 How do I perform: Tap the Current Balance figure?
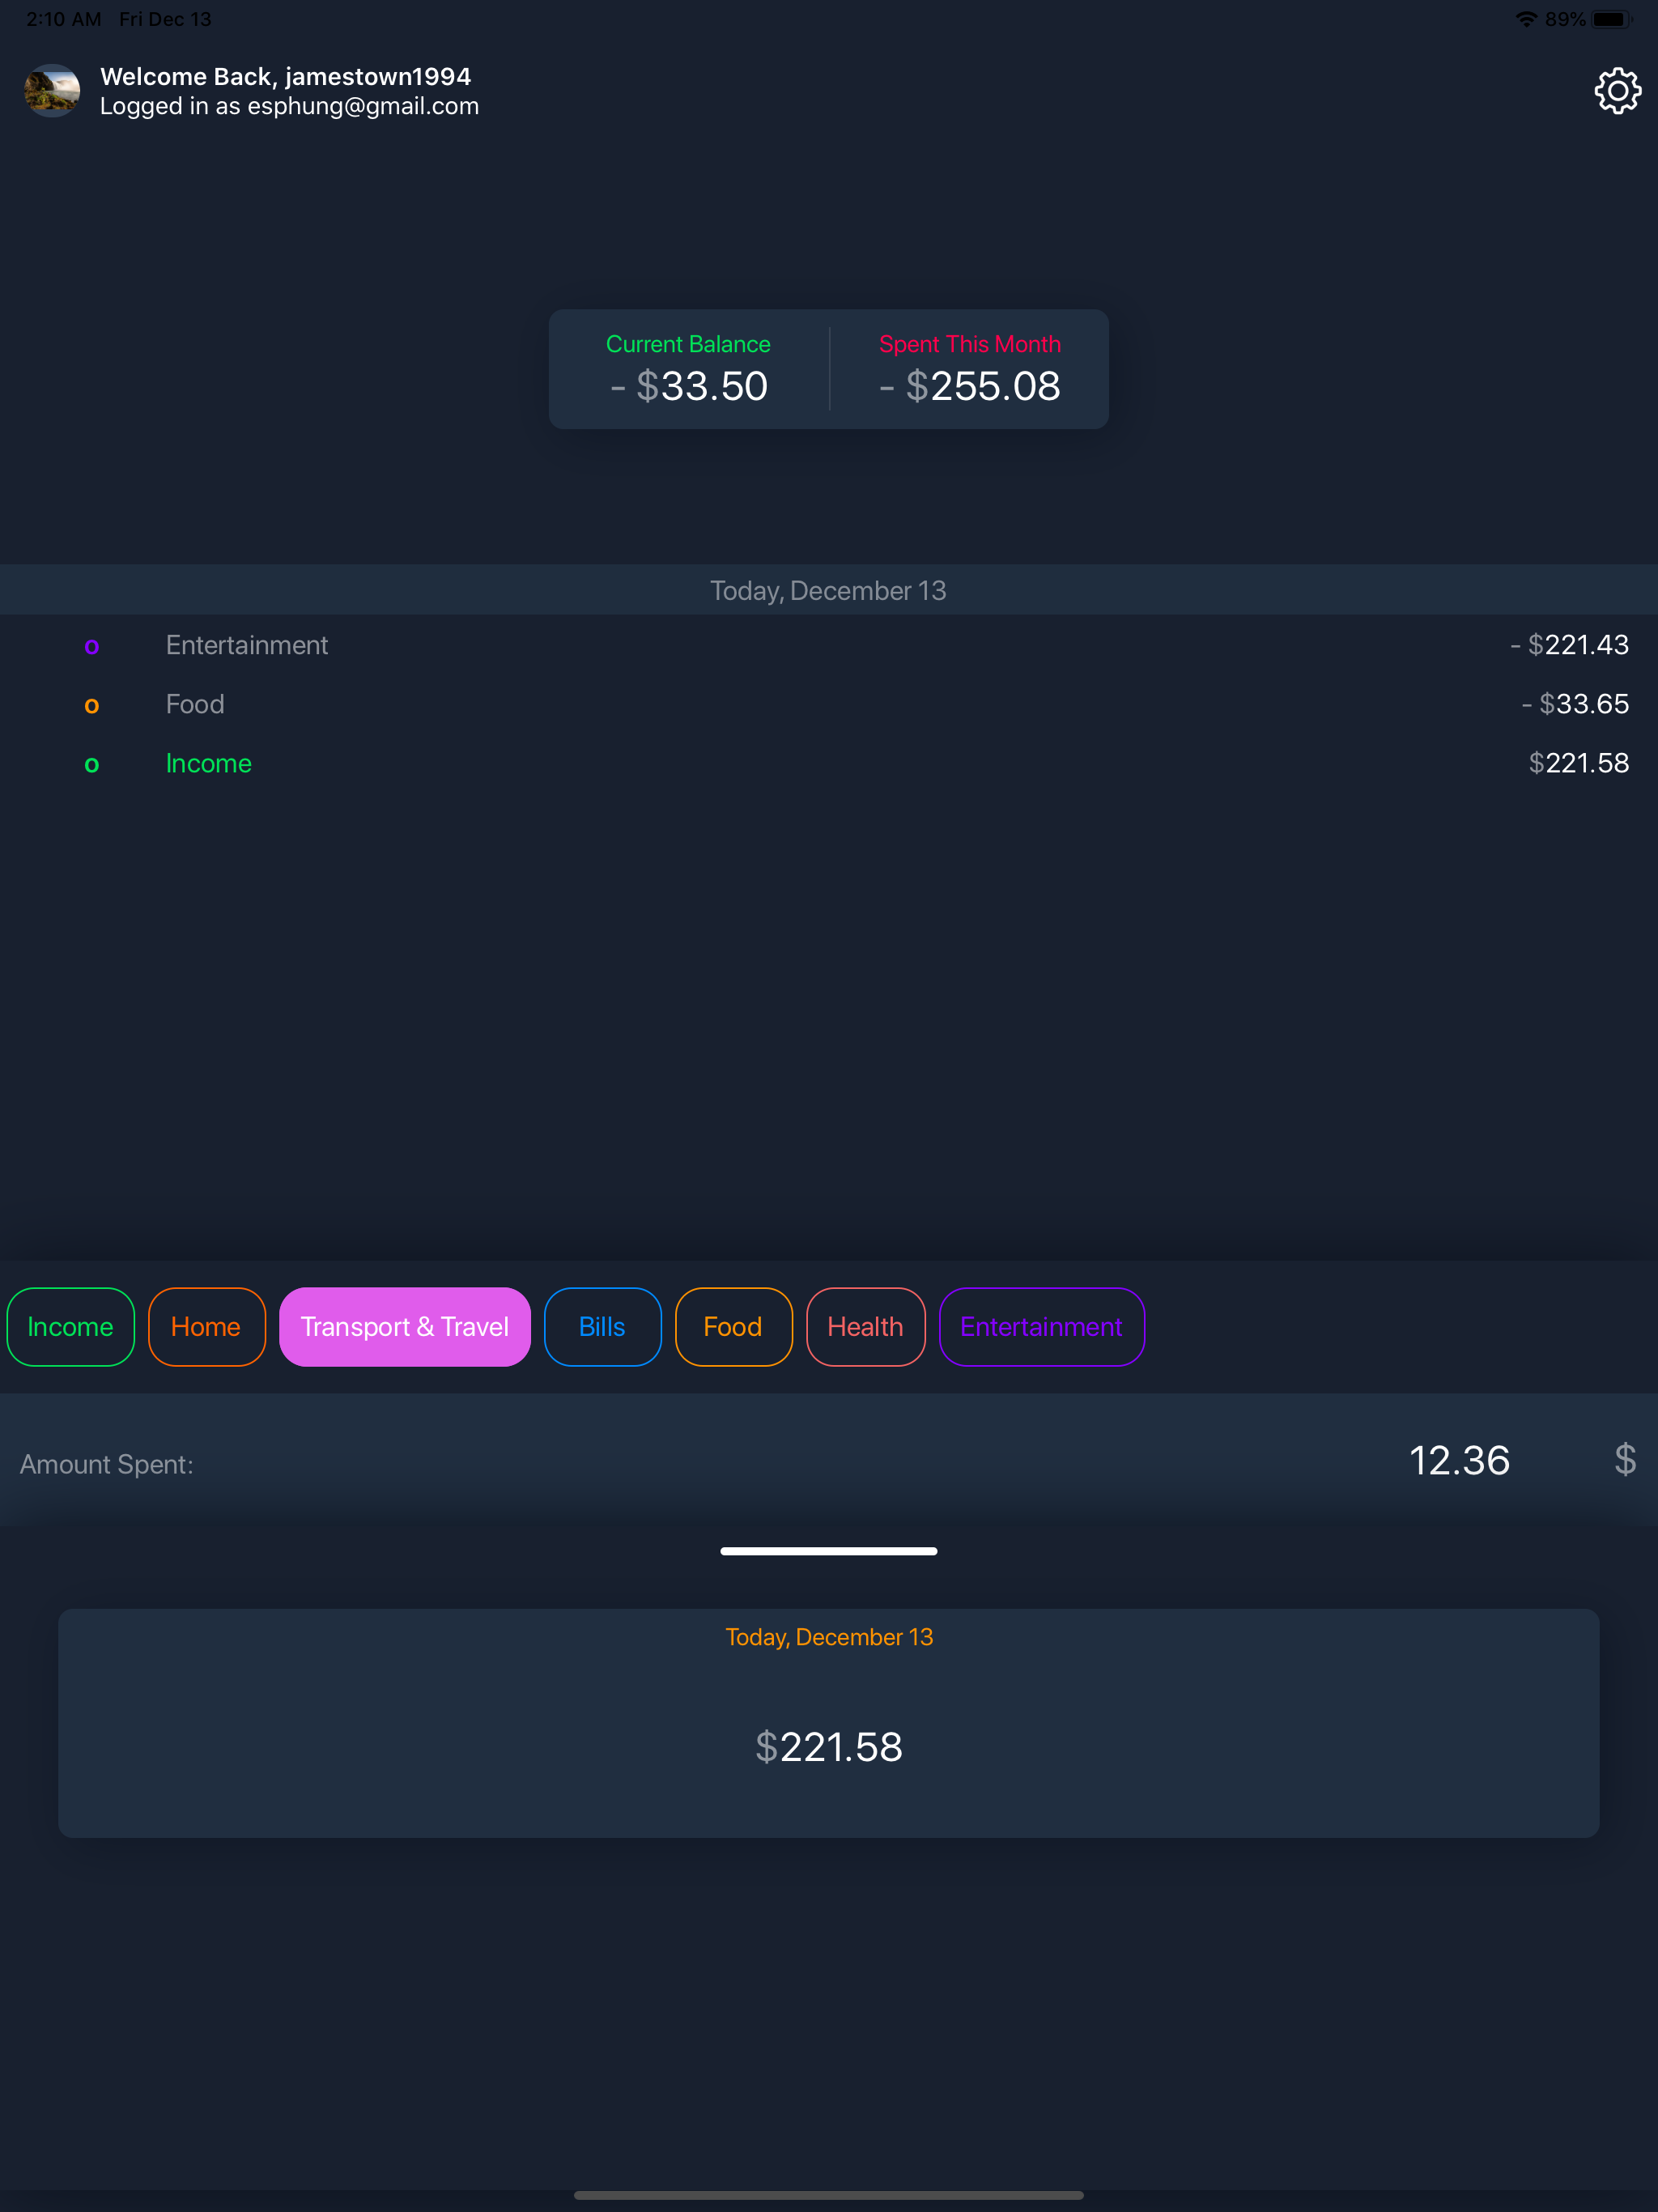click(x=689, y=386)
